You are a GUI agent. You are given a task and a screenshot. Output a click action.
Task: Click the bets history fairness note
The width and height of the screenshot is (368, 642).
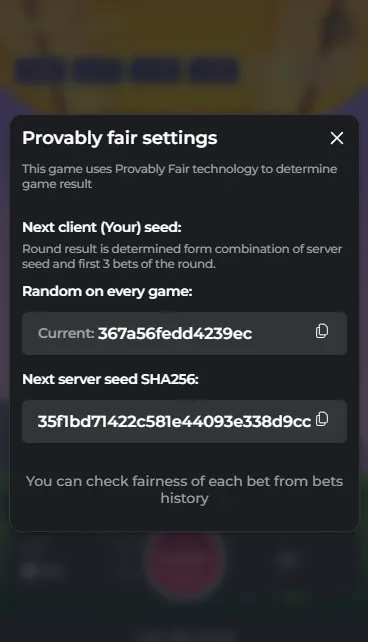click(184, 490)
